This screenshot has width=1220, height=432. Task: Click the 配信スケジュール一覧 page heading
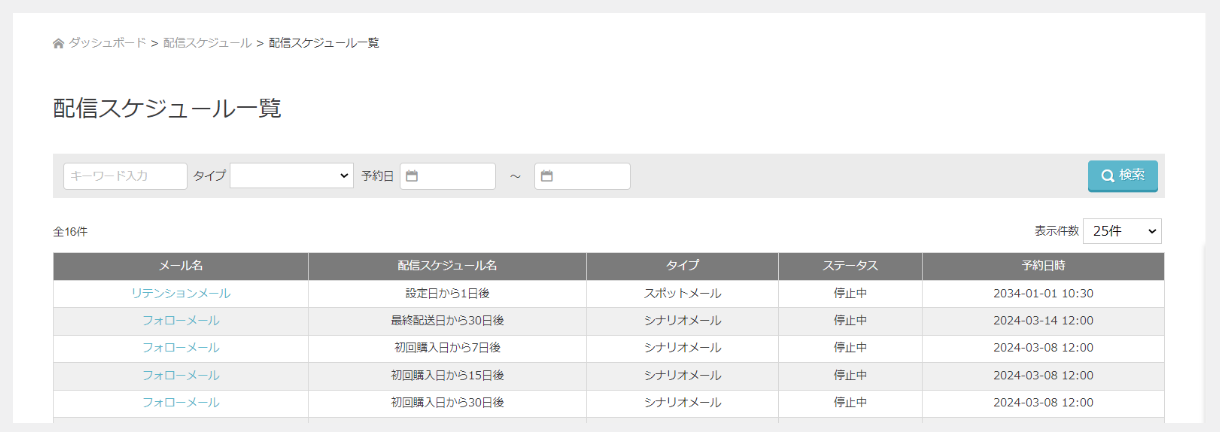point(167,108)
